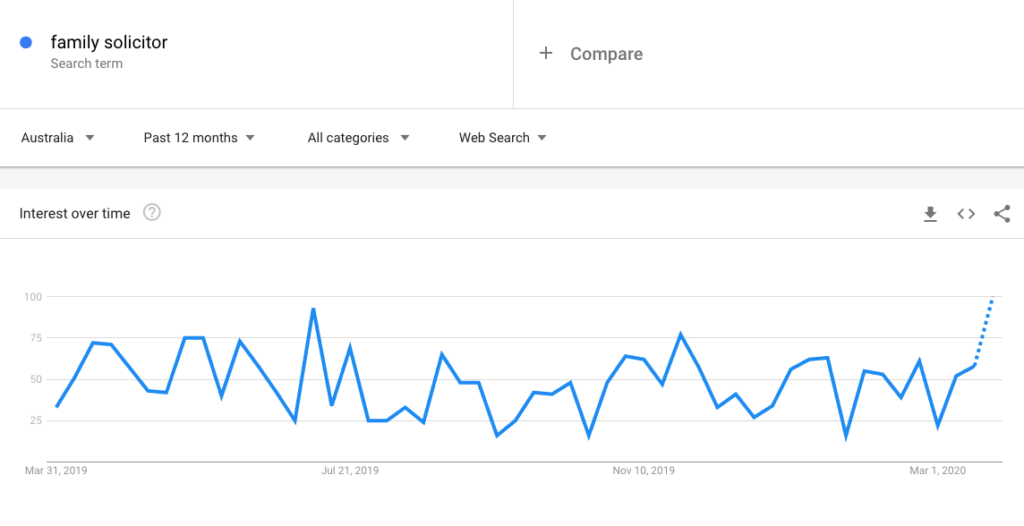Download the interest over time data
The image size is (1024, 526).
(930, 214)
